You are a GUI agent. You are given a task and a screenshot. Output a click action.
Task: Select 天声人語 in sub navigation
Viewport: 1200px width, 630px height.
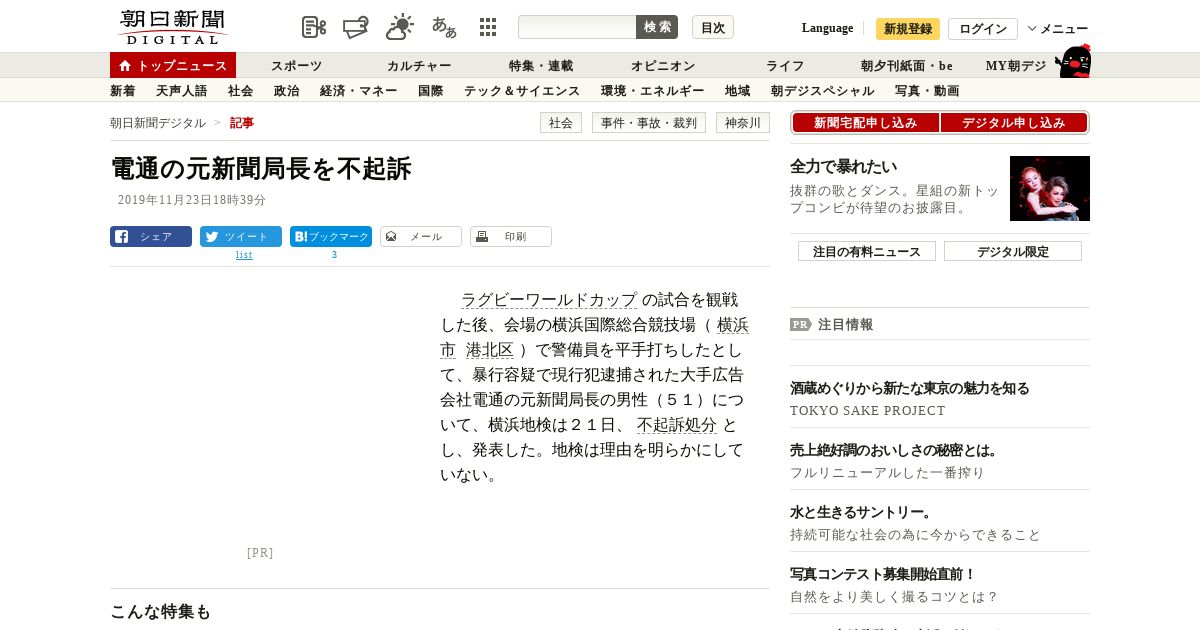coord(182,91)
